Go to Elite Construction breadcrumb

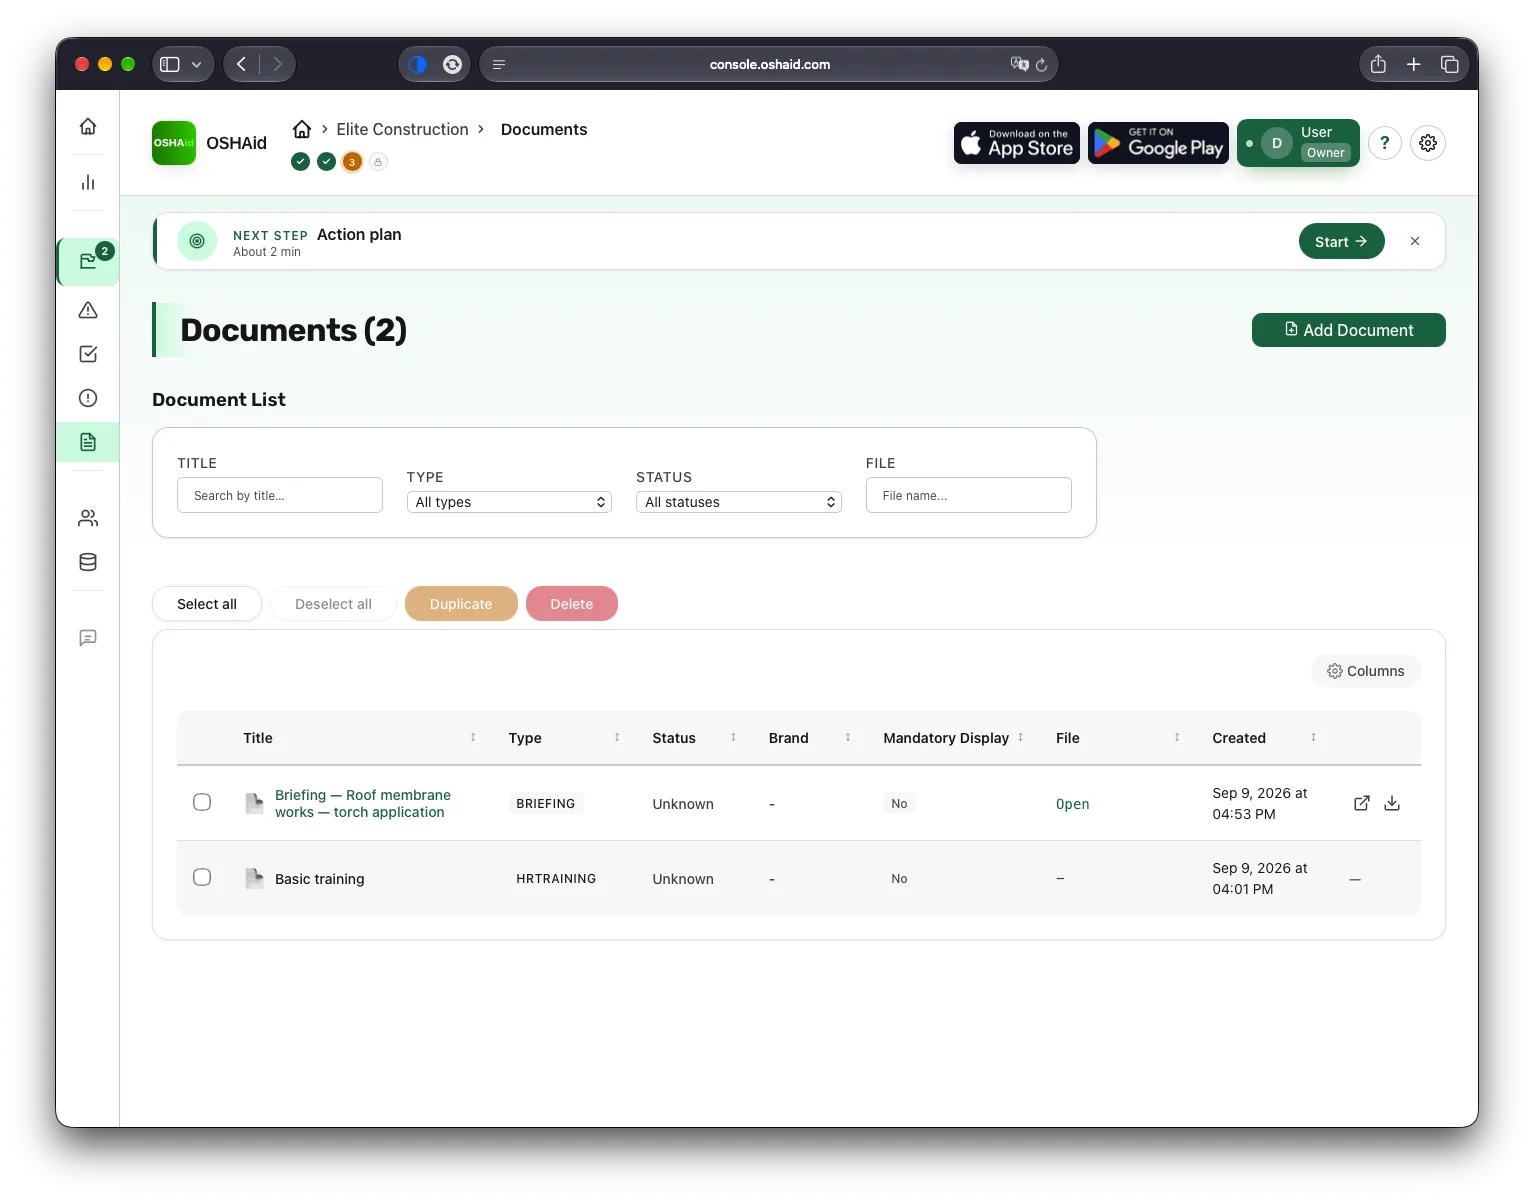tap(402, 129)
